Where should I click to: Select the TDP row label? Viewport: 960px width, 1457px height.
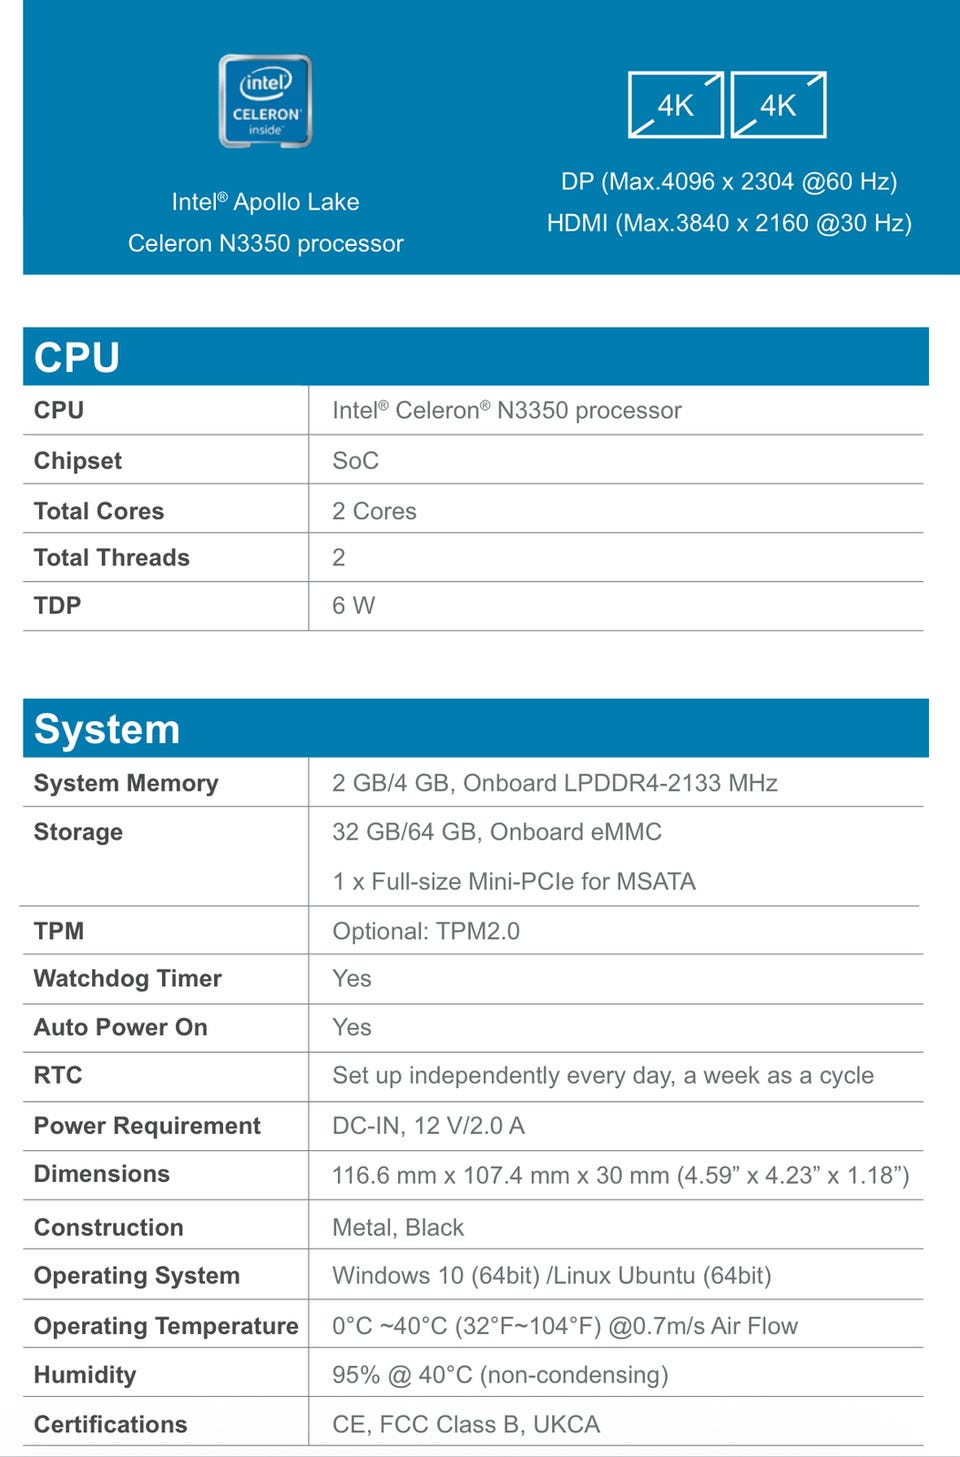click(57, 605)
